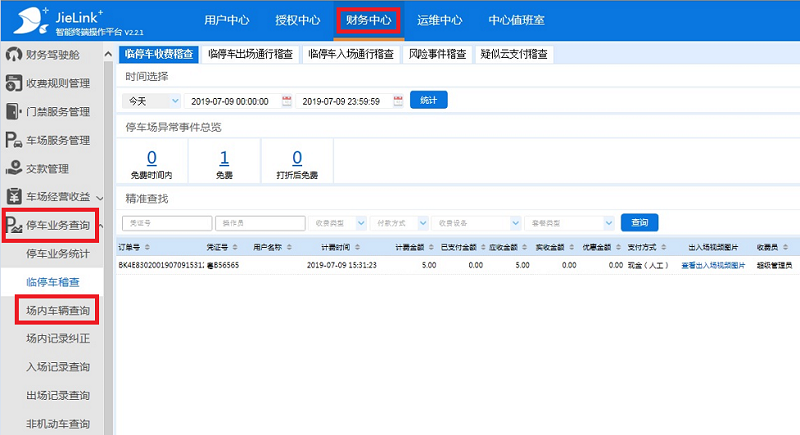
Task: Open the 今天 time range dropdown
Action: [151, 101]
